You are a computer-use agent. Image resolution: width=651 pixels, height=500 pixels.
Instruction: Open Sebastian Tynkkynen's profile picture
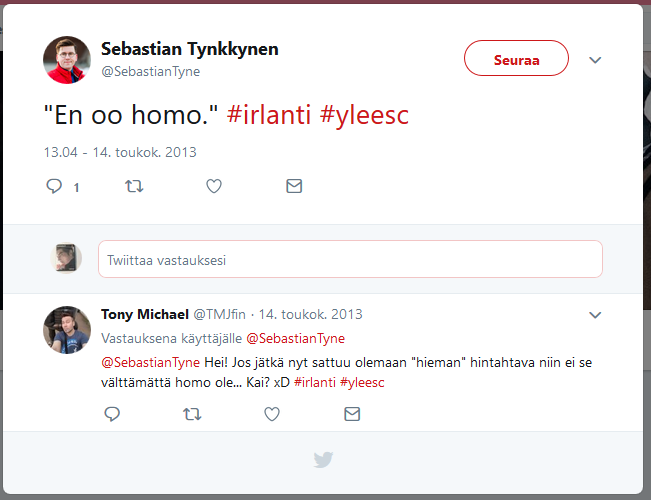pyautogui.click(x=66, y=60)
